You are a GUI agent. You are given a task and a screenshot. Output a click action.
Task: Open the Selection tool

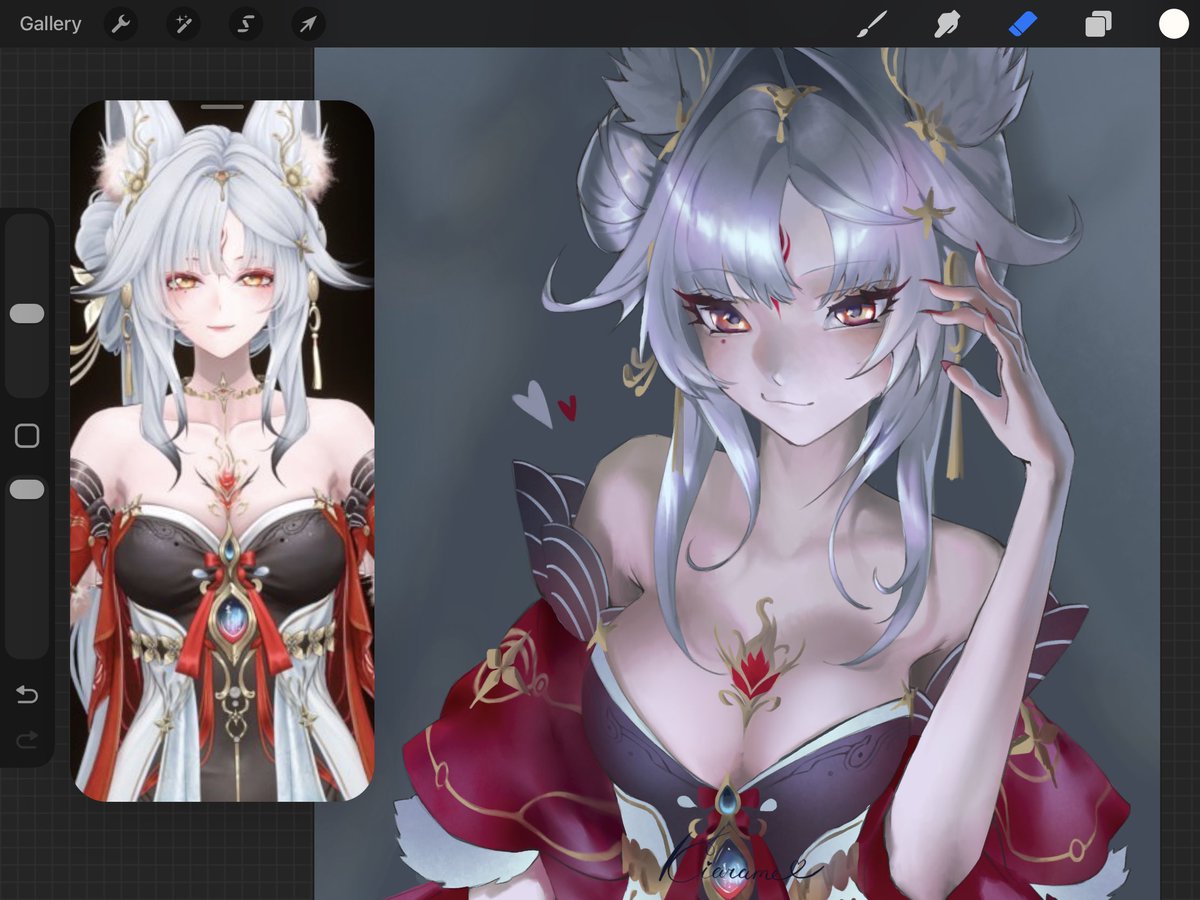(x=245, y=24)
